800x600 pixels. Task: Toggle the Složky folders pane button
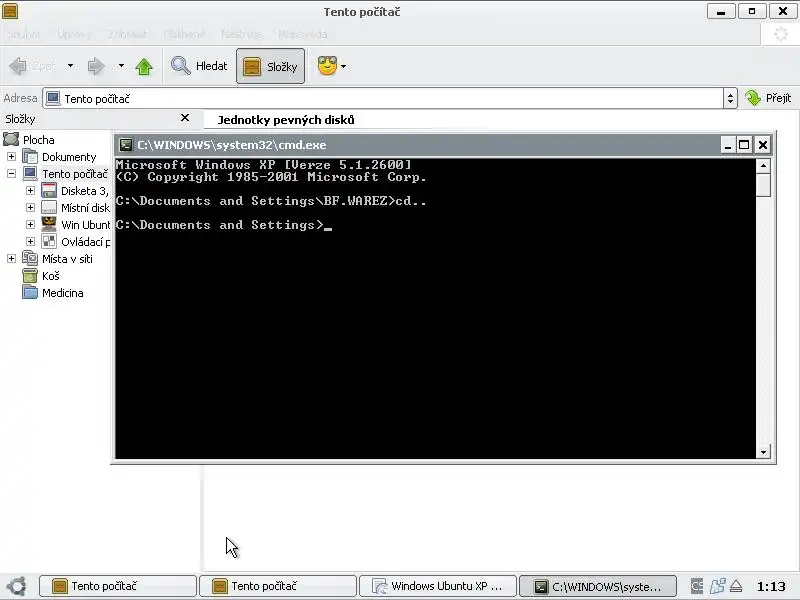tap(270, 66)
